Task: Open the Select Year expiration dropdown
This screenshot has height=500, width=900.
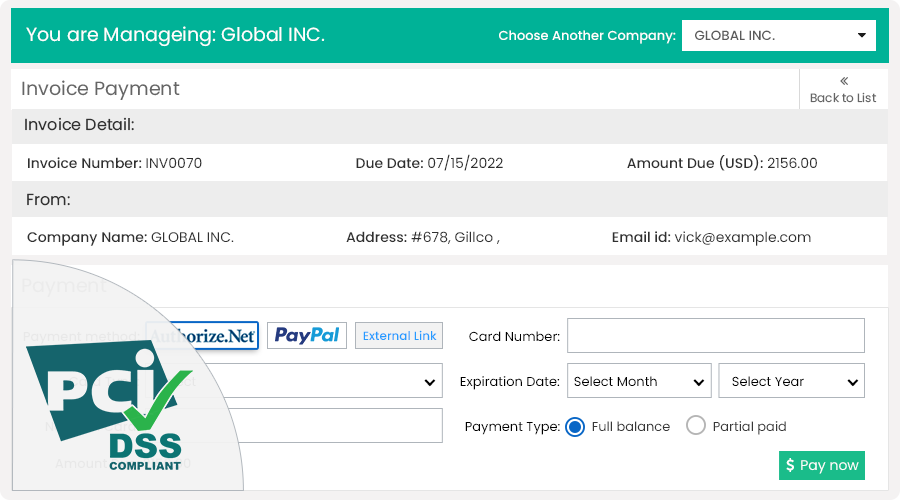Action: click(792, 381)
